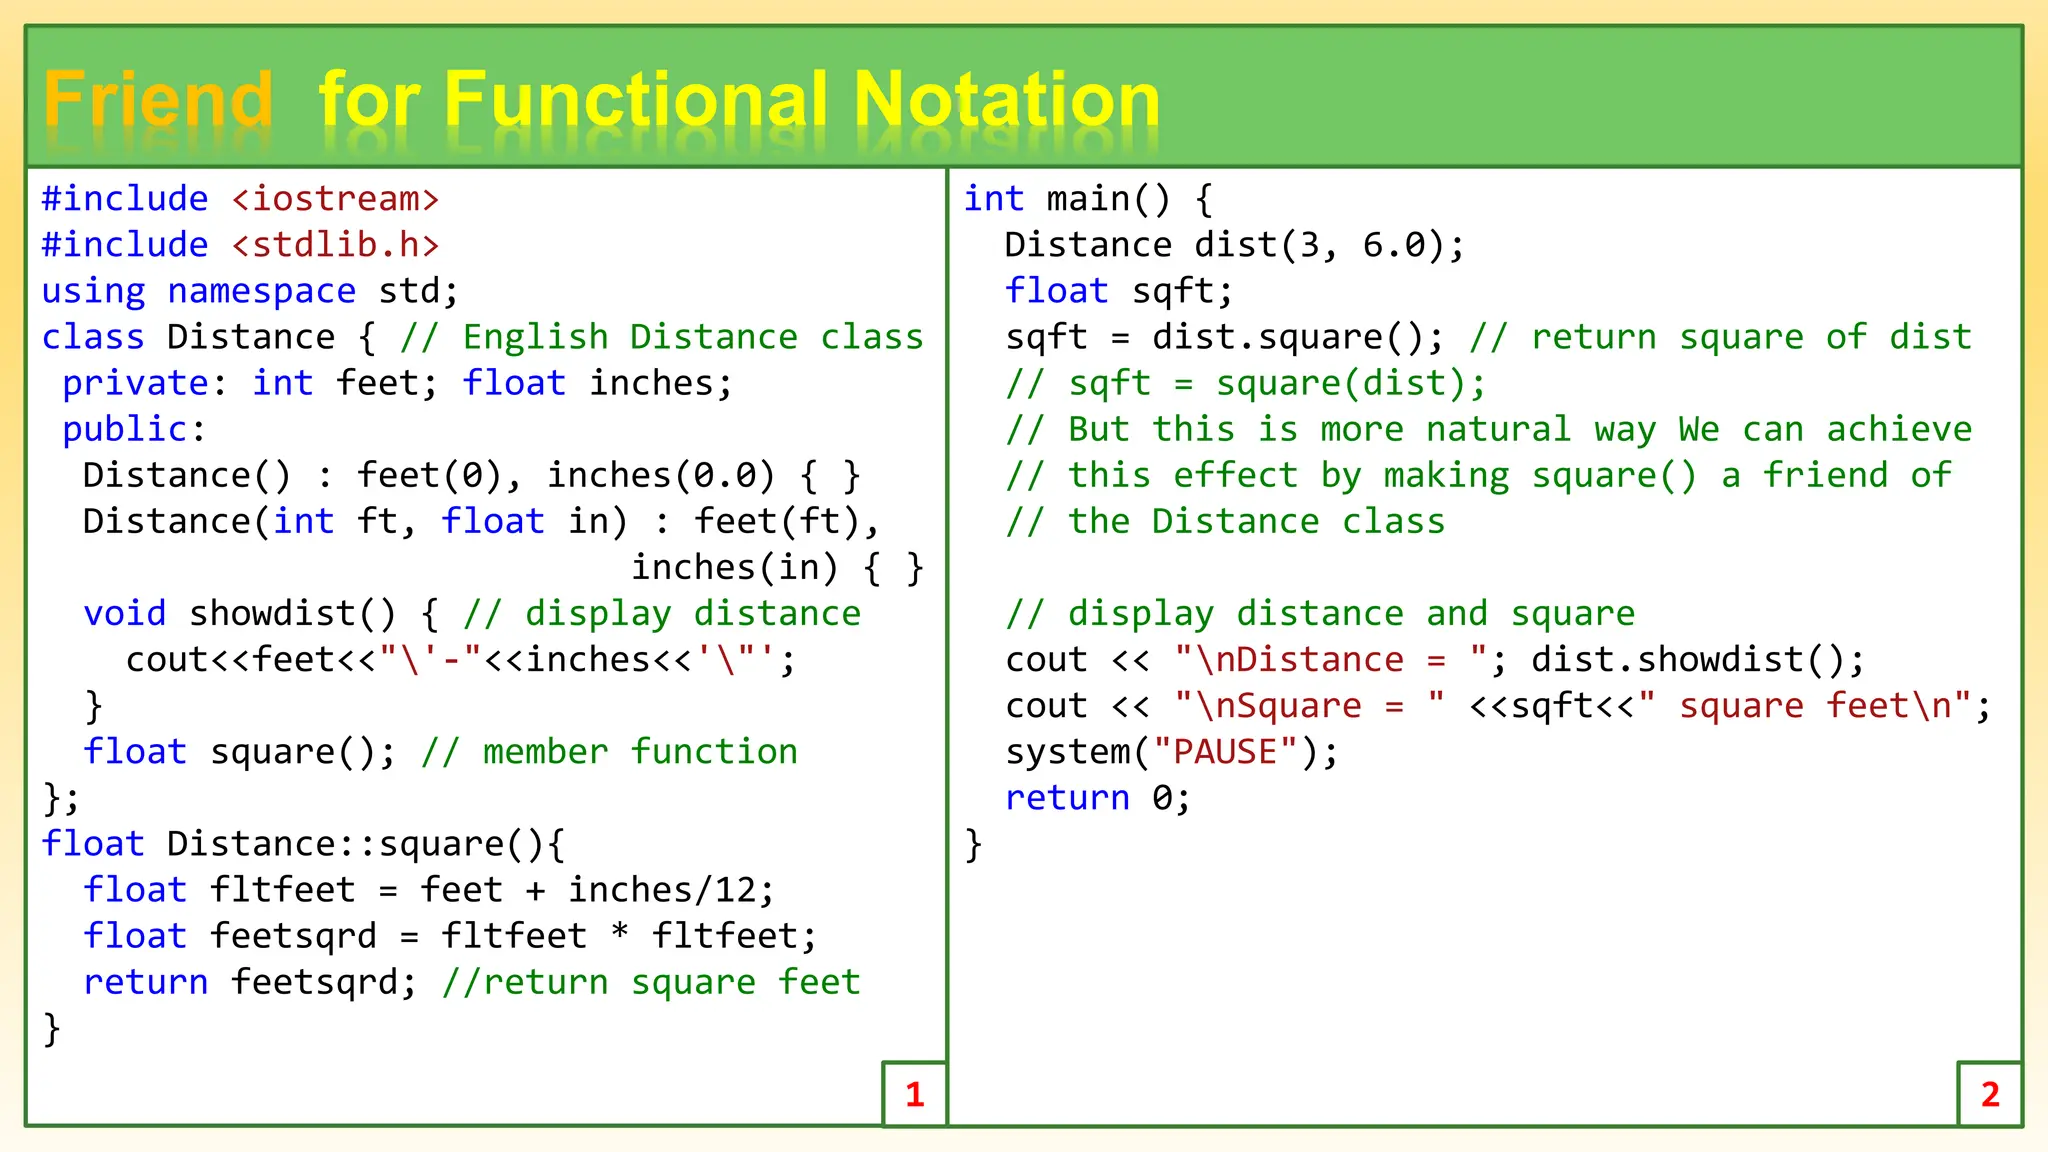2048x1152 pixels.
Task: Click 'void showdist() { // display distance'
Action: [472, 613]
